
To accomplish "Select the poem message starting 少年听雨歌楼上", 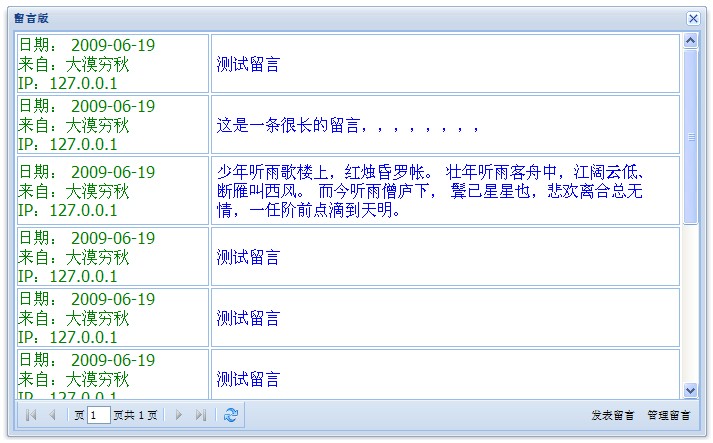I will point(445,191).
